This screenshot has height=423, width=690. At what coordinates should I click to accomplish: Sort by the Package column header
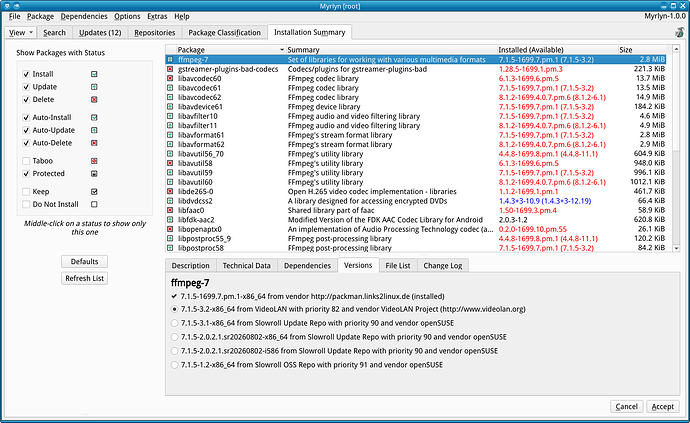click(x=231, y=50)
